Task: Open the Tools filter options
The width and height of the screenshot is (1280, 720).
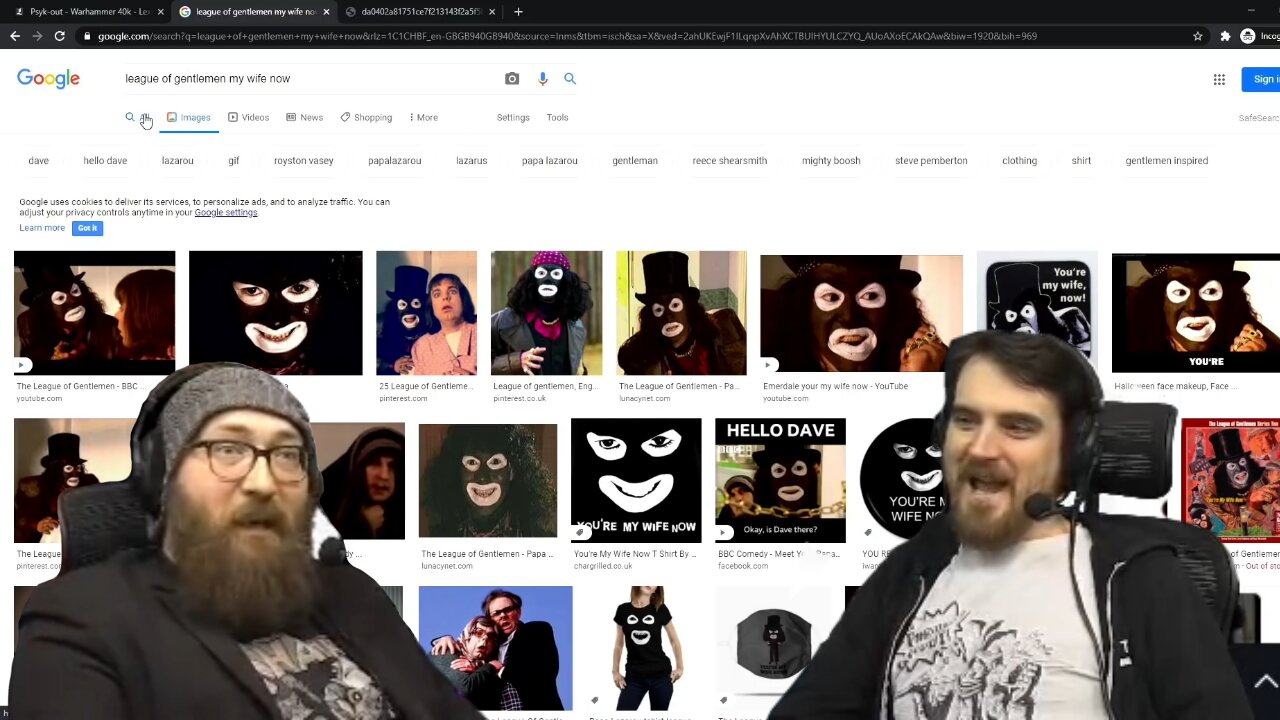Action: point(557,118)
